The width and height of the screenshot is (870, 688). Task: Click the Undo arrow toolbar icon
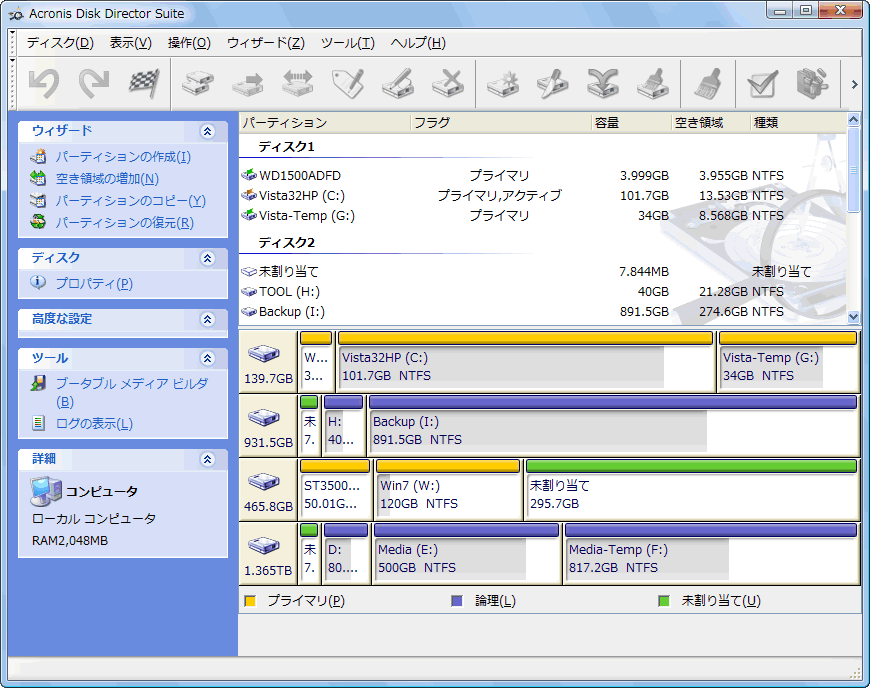(44, 84)
